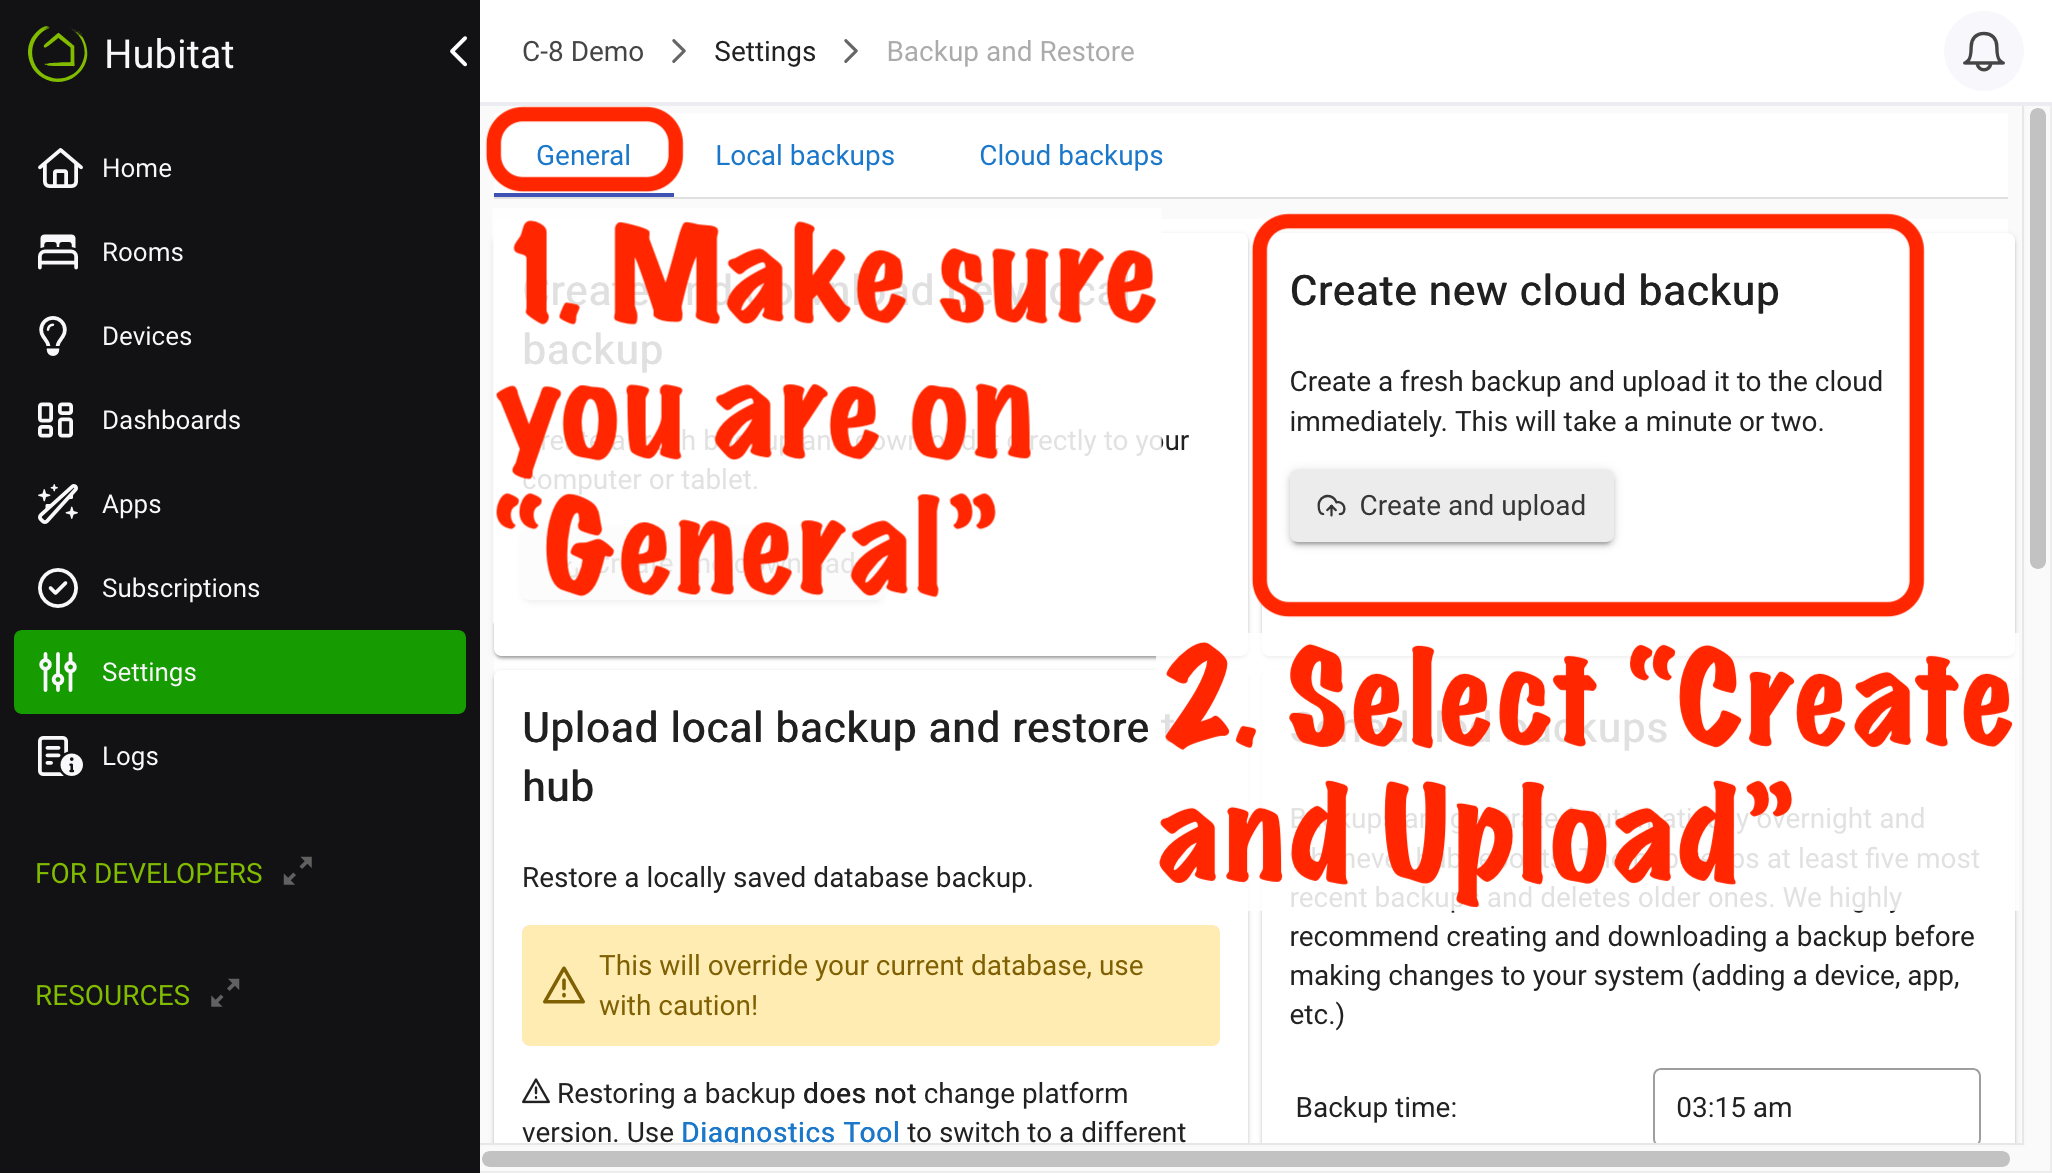Click the expand arrows beside RESOURCES
Image resolution: width=2052 pixels, height=1174 pixels.
click(x=226, y=993)
